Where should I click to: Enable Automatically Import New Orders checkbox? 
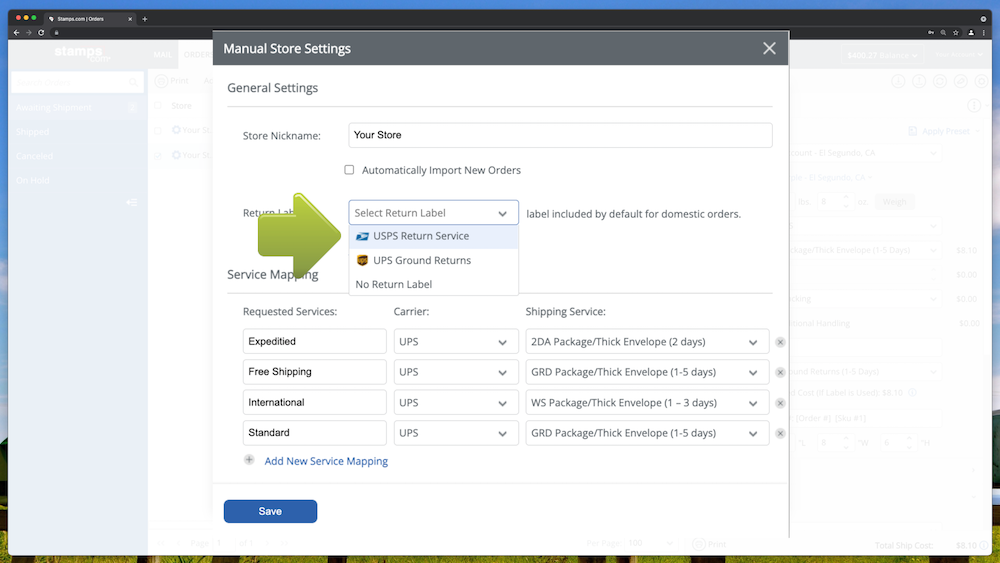349,170
